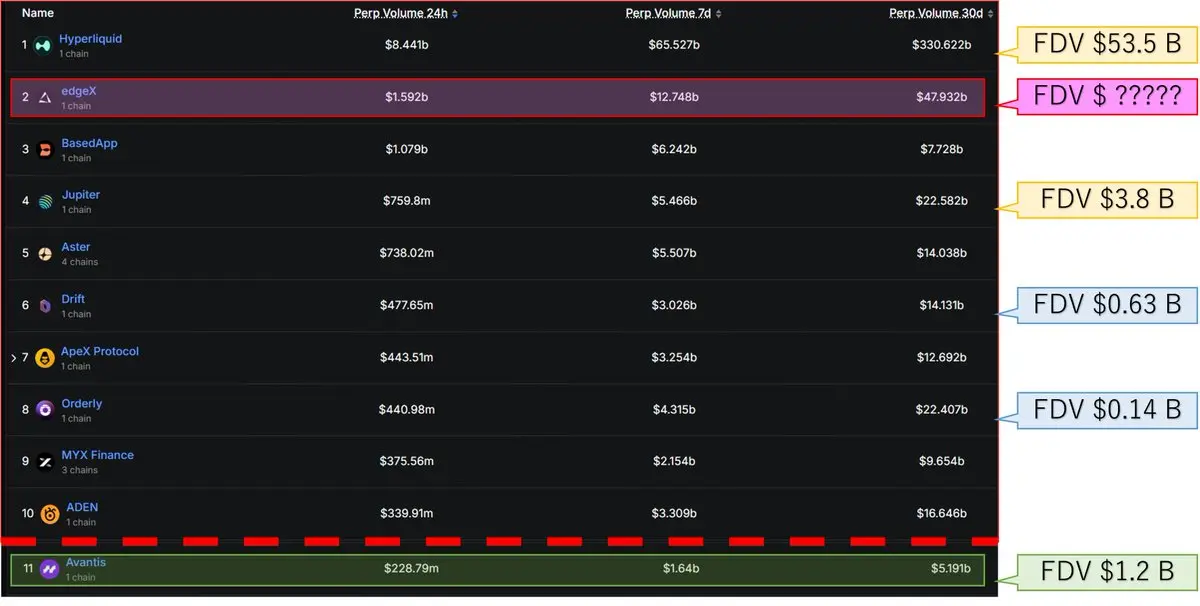Click BasedApp 7d volume $6.242b
The image size is (1200, 606).
[674, 150]
